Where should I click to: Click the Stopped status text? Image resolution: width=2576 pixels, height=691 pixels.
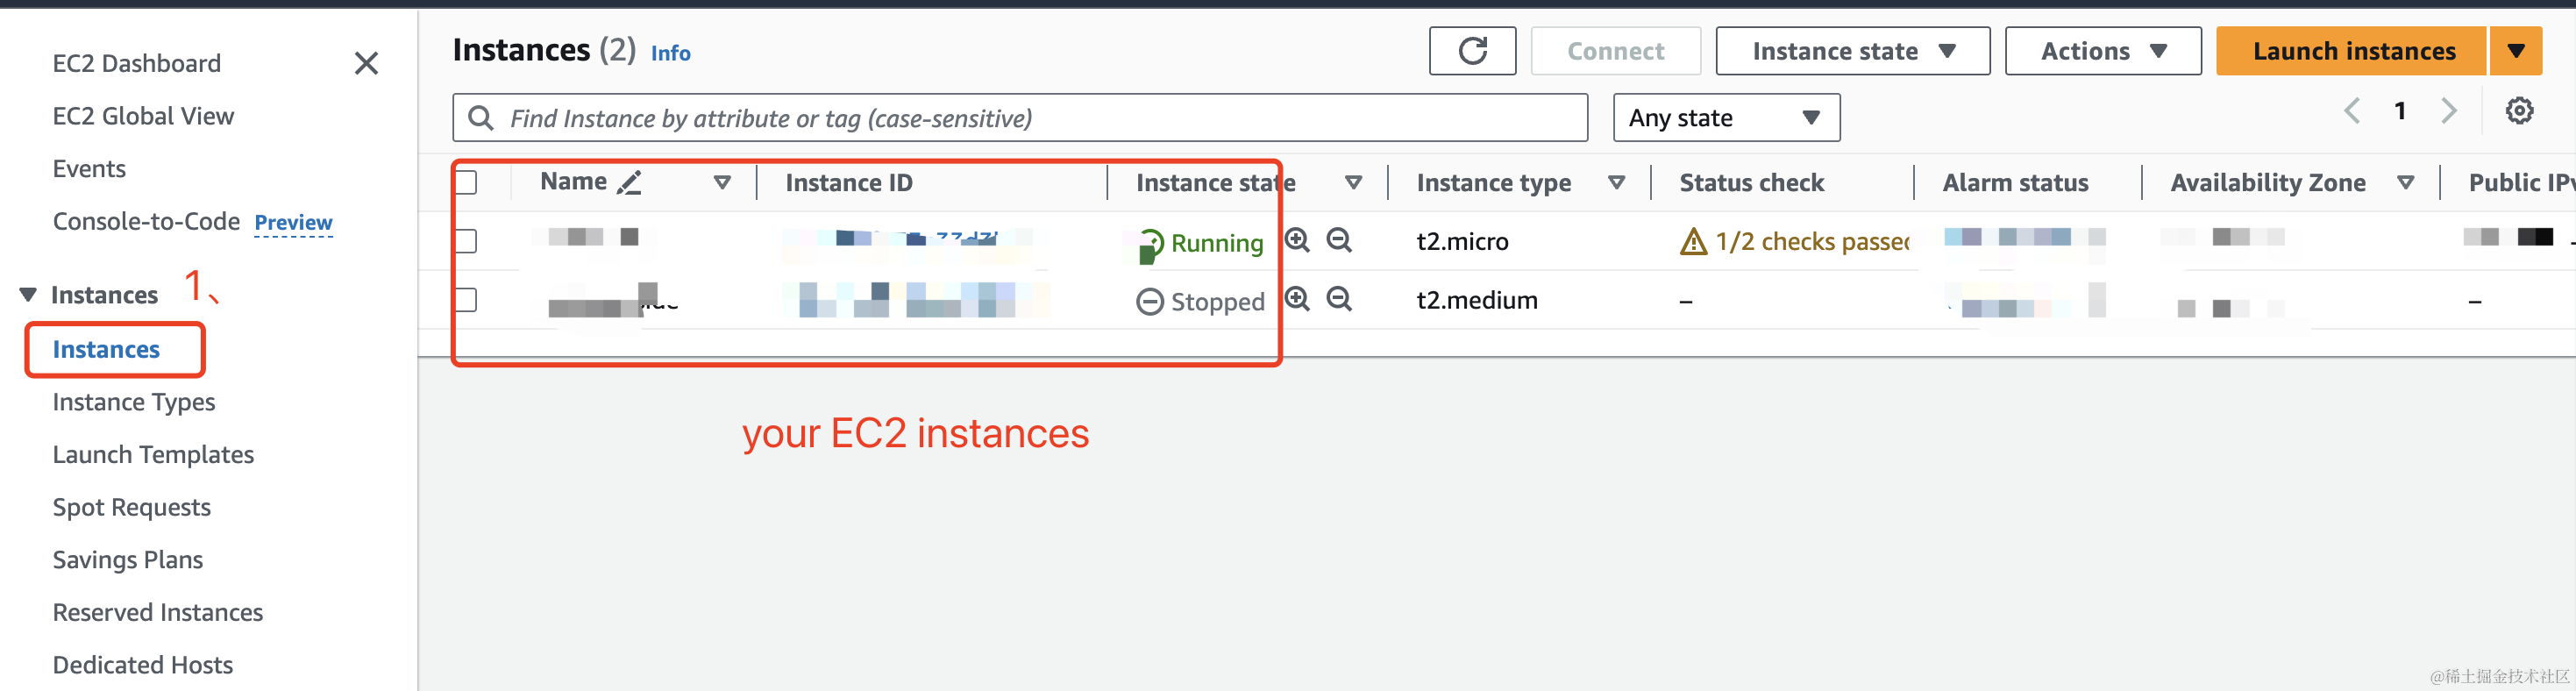[1218, 302]
